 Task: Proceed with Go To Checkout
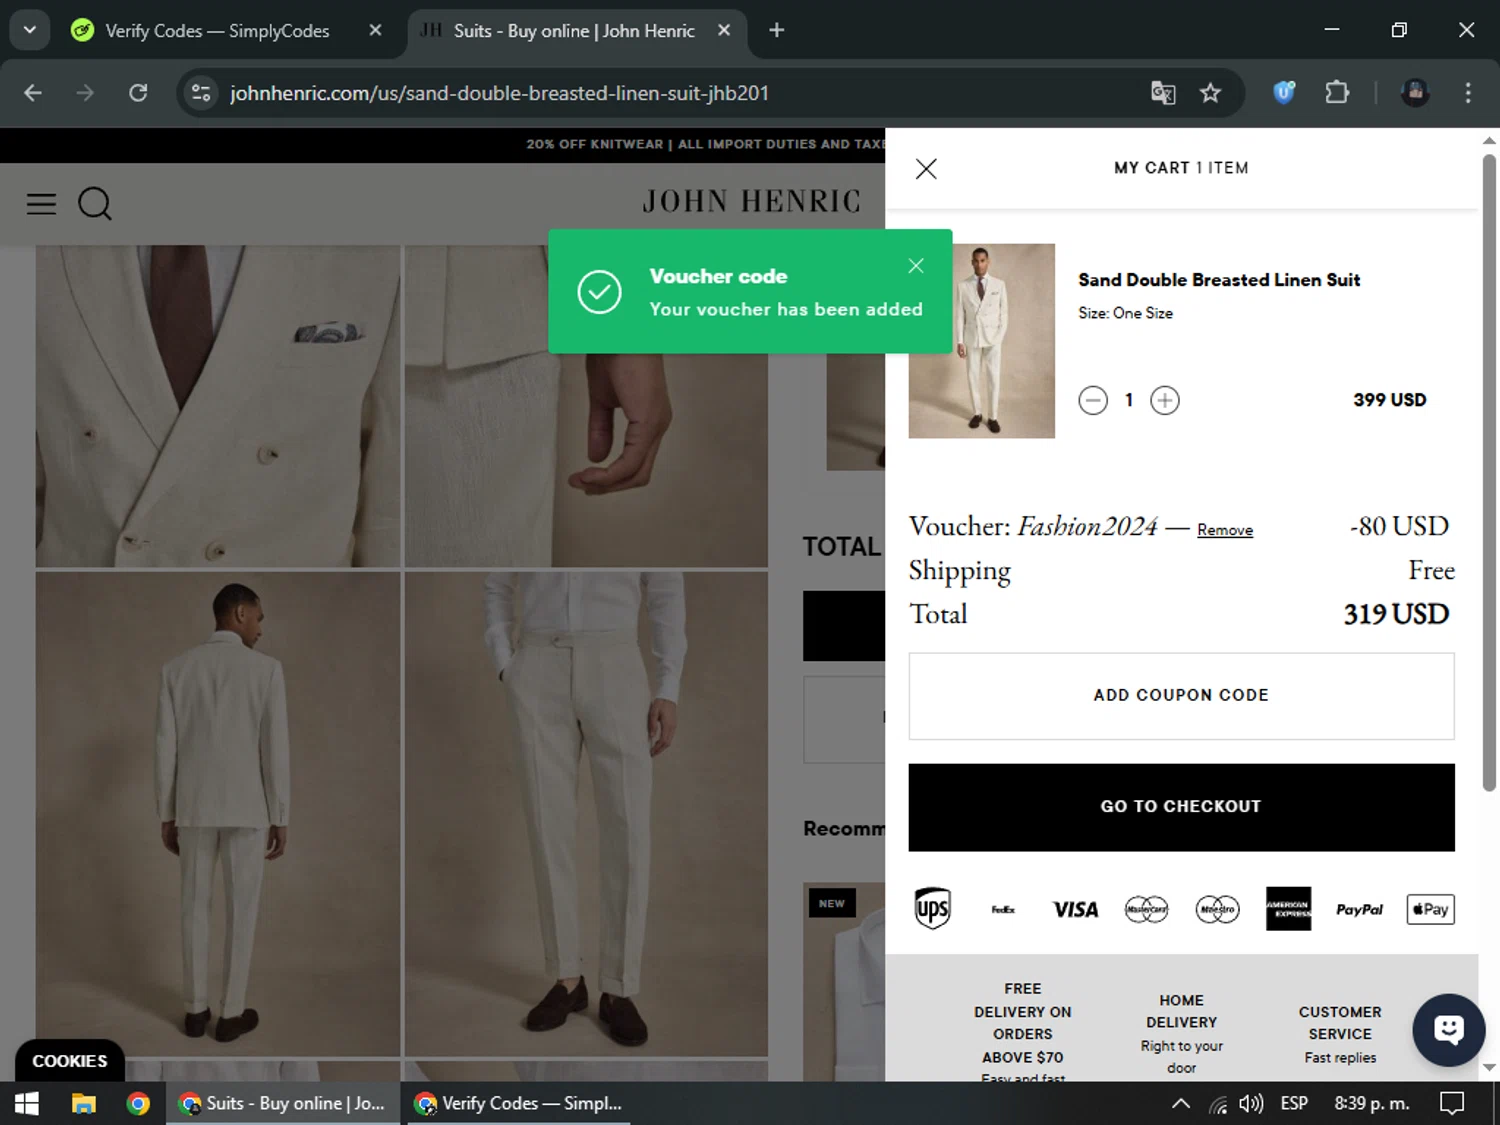pos(1181,807)
